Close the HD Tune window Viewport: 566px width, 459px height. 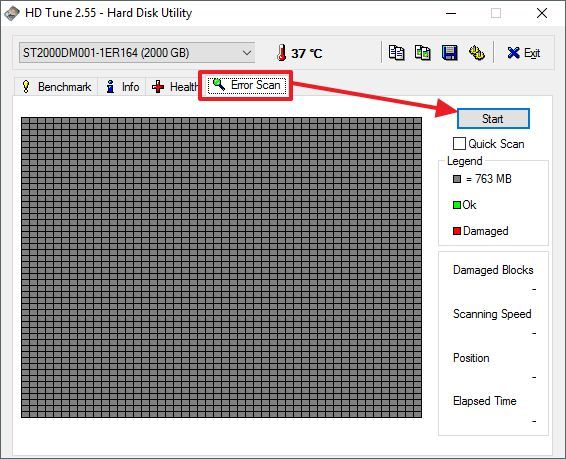[x=541, y=13]
